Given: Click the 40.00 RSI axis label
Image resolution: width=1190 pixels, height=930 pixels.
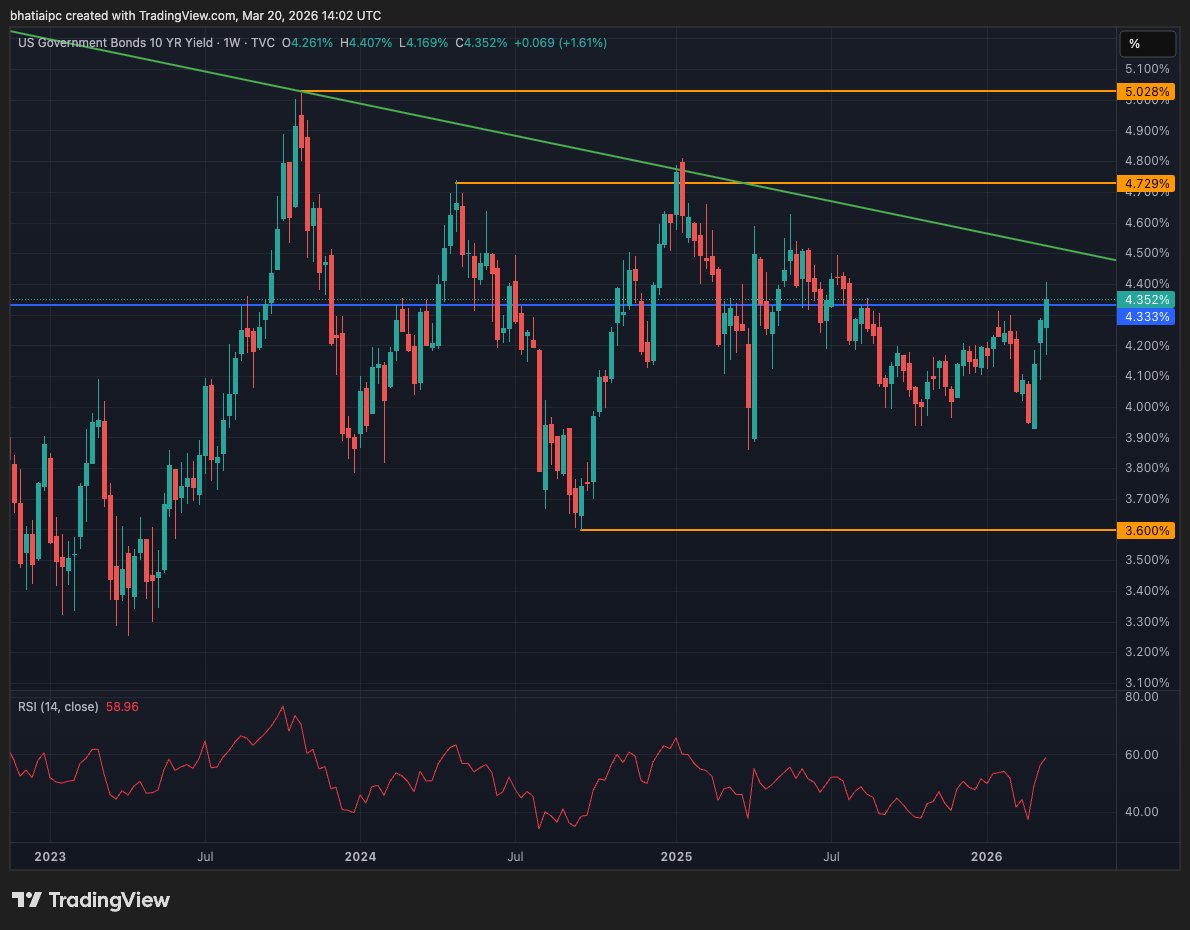Looking at the screenshot, I should (1141, 812).
